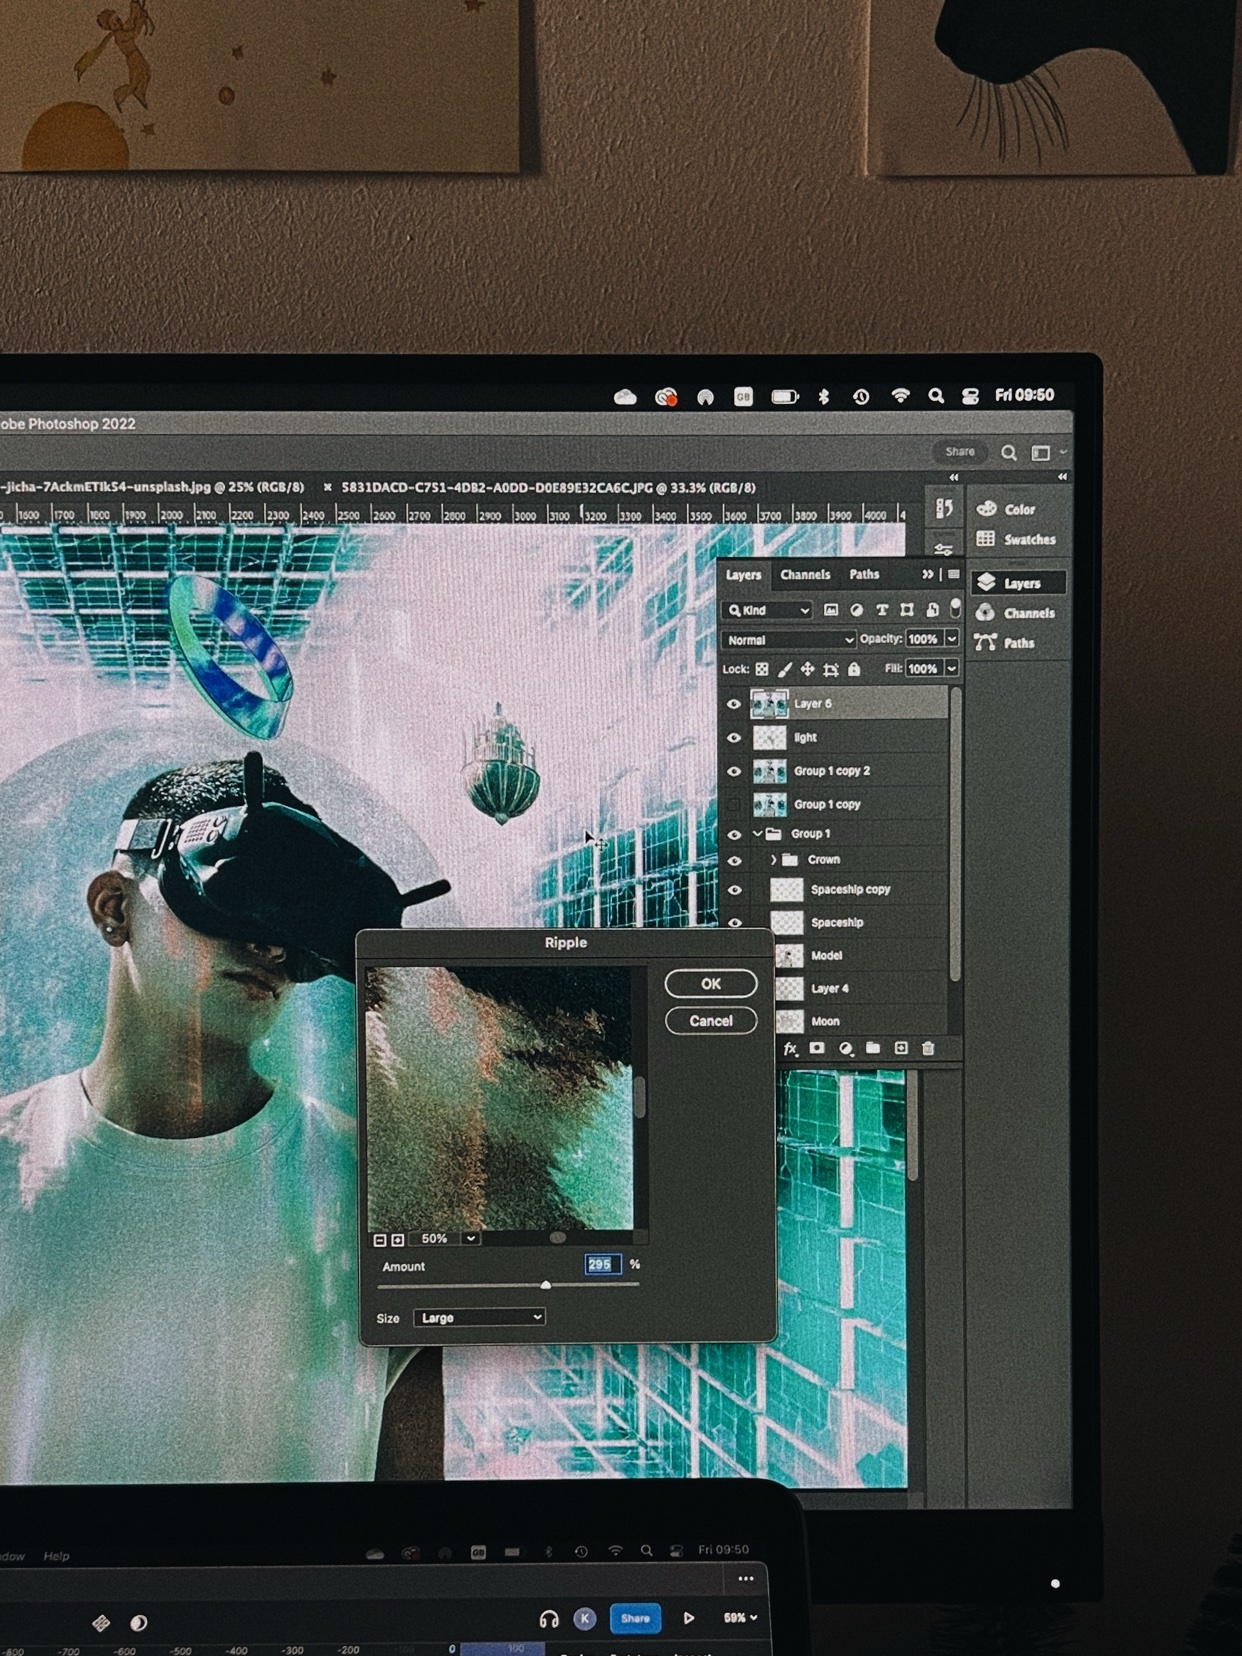Click the add layer style fx icon
The width and height of the screenshot is (1242, 1656).
[790, 1048]
